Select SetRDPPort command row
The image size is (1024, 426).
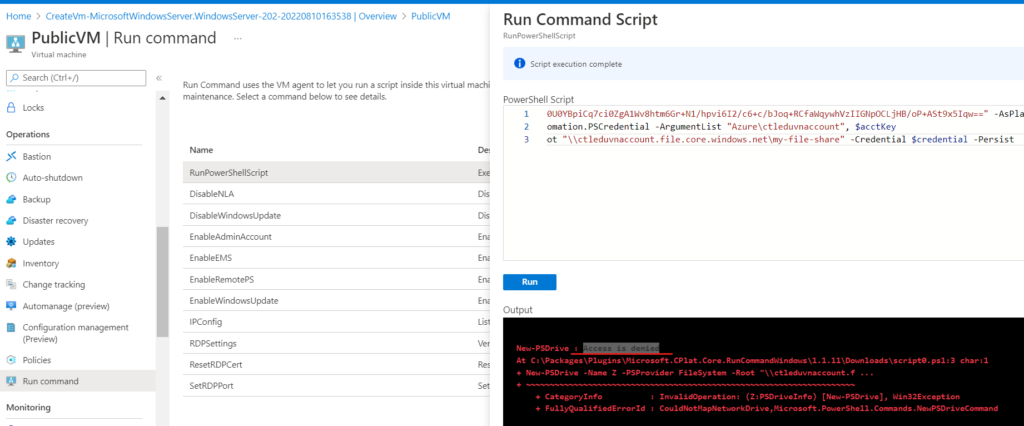(336, 385)
